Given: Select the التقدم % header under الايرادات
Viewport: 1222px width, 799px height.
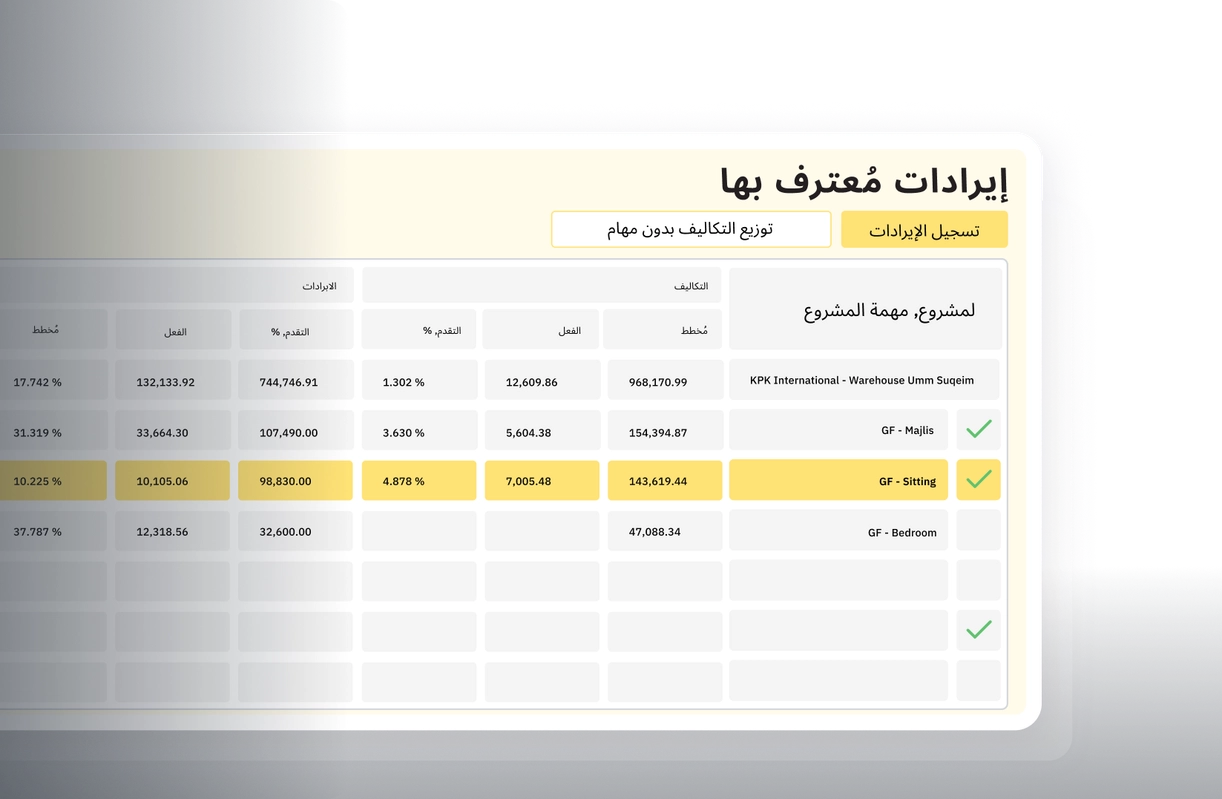Looking at the screenshot, I should pyautogui.click(x=295, y=329).
